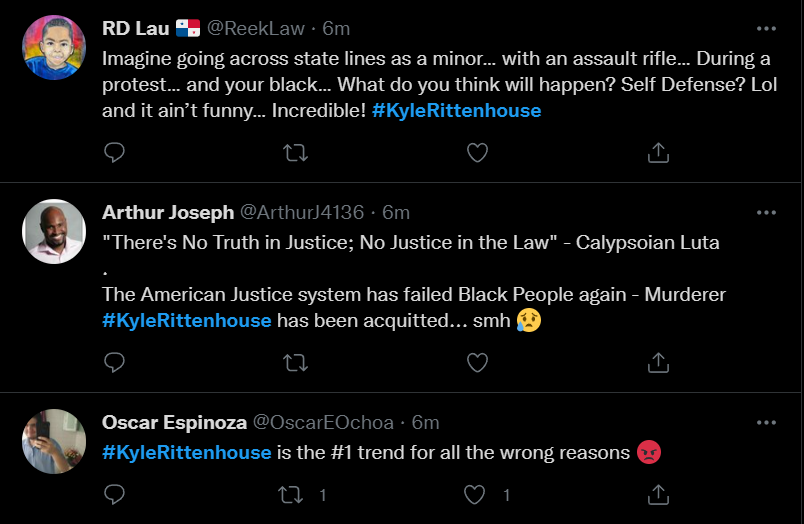The height and width of the screenshot is (524, 804).
Task: Like Oscar Espinoza's tweet
Action: tap(477, 494)
